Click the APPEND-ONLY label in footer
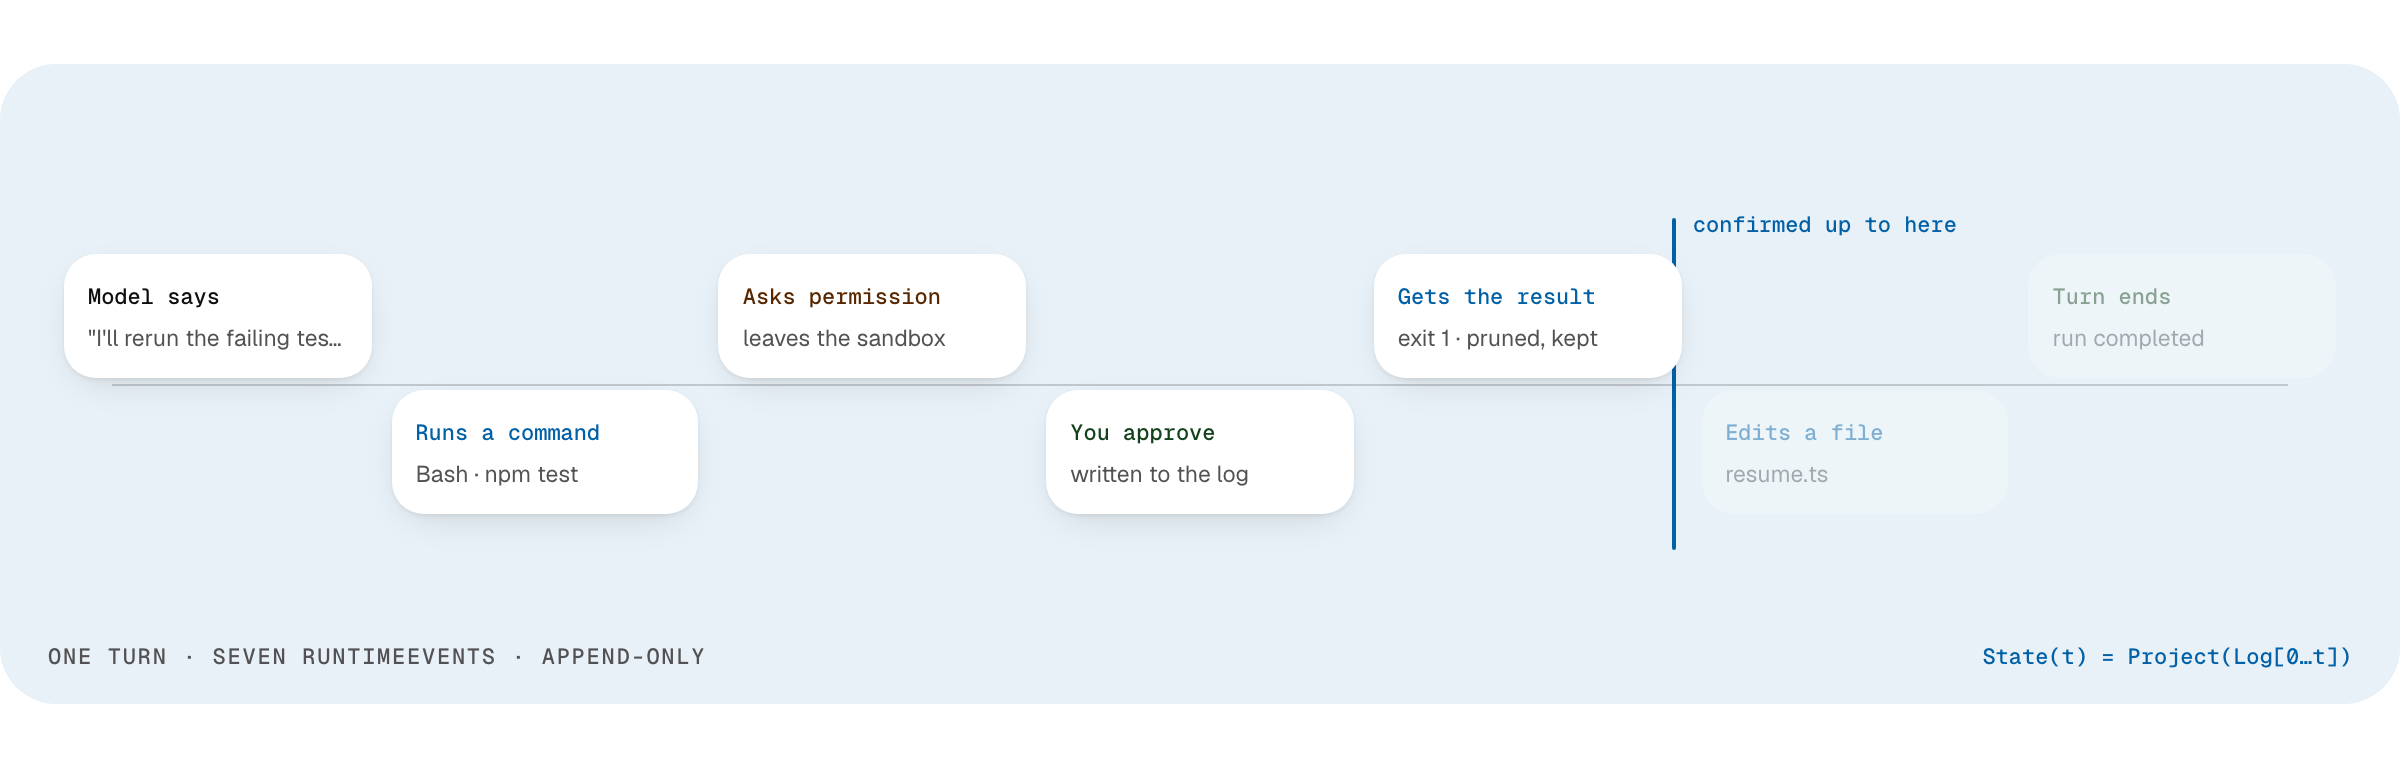The width and height of the screenshot is (2400, 768). click(623, 657)
